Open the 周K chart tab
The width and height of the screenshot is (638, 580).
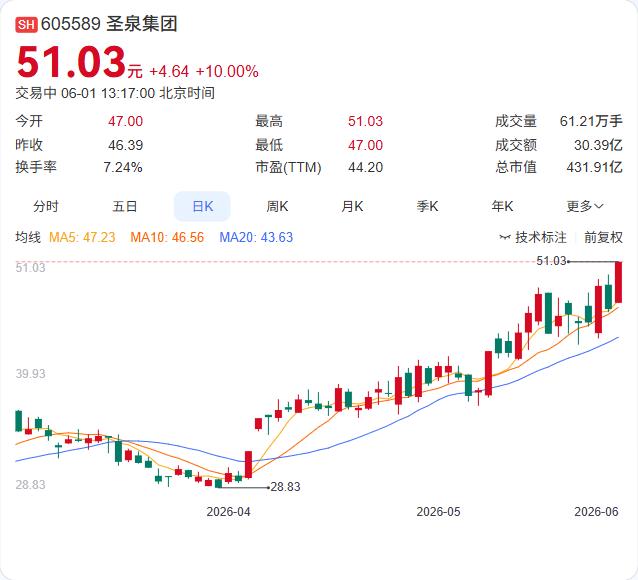(277, 206)
